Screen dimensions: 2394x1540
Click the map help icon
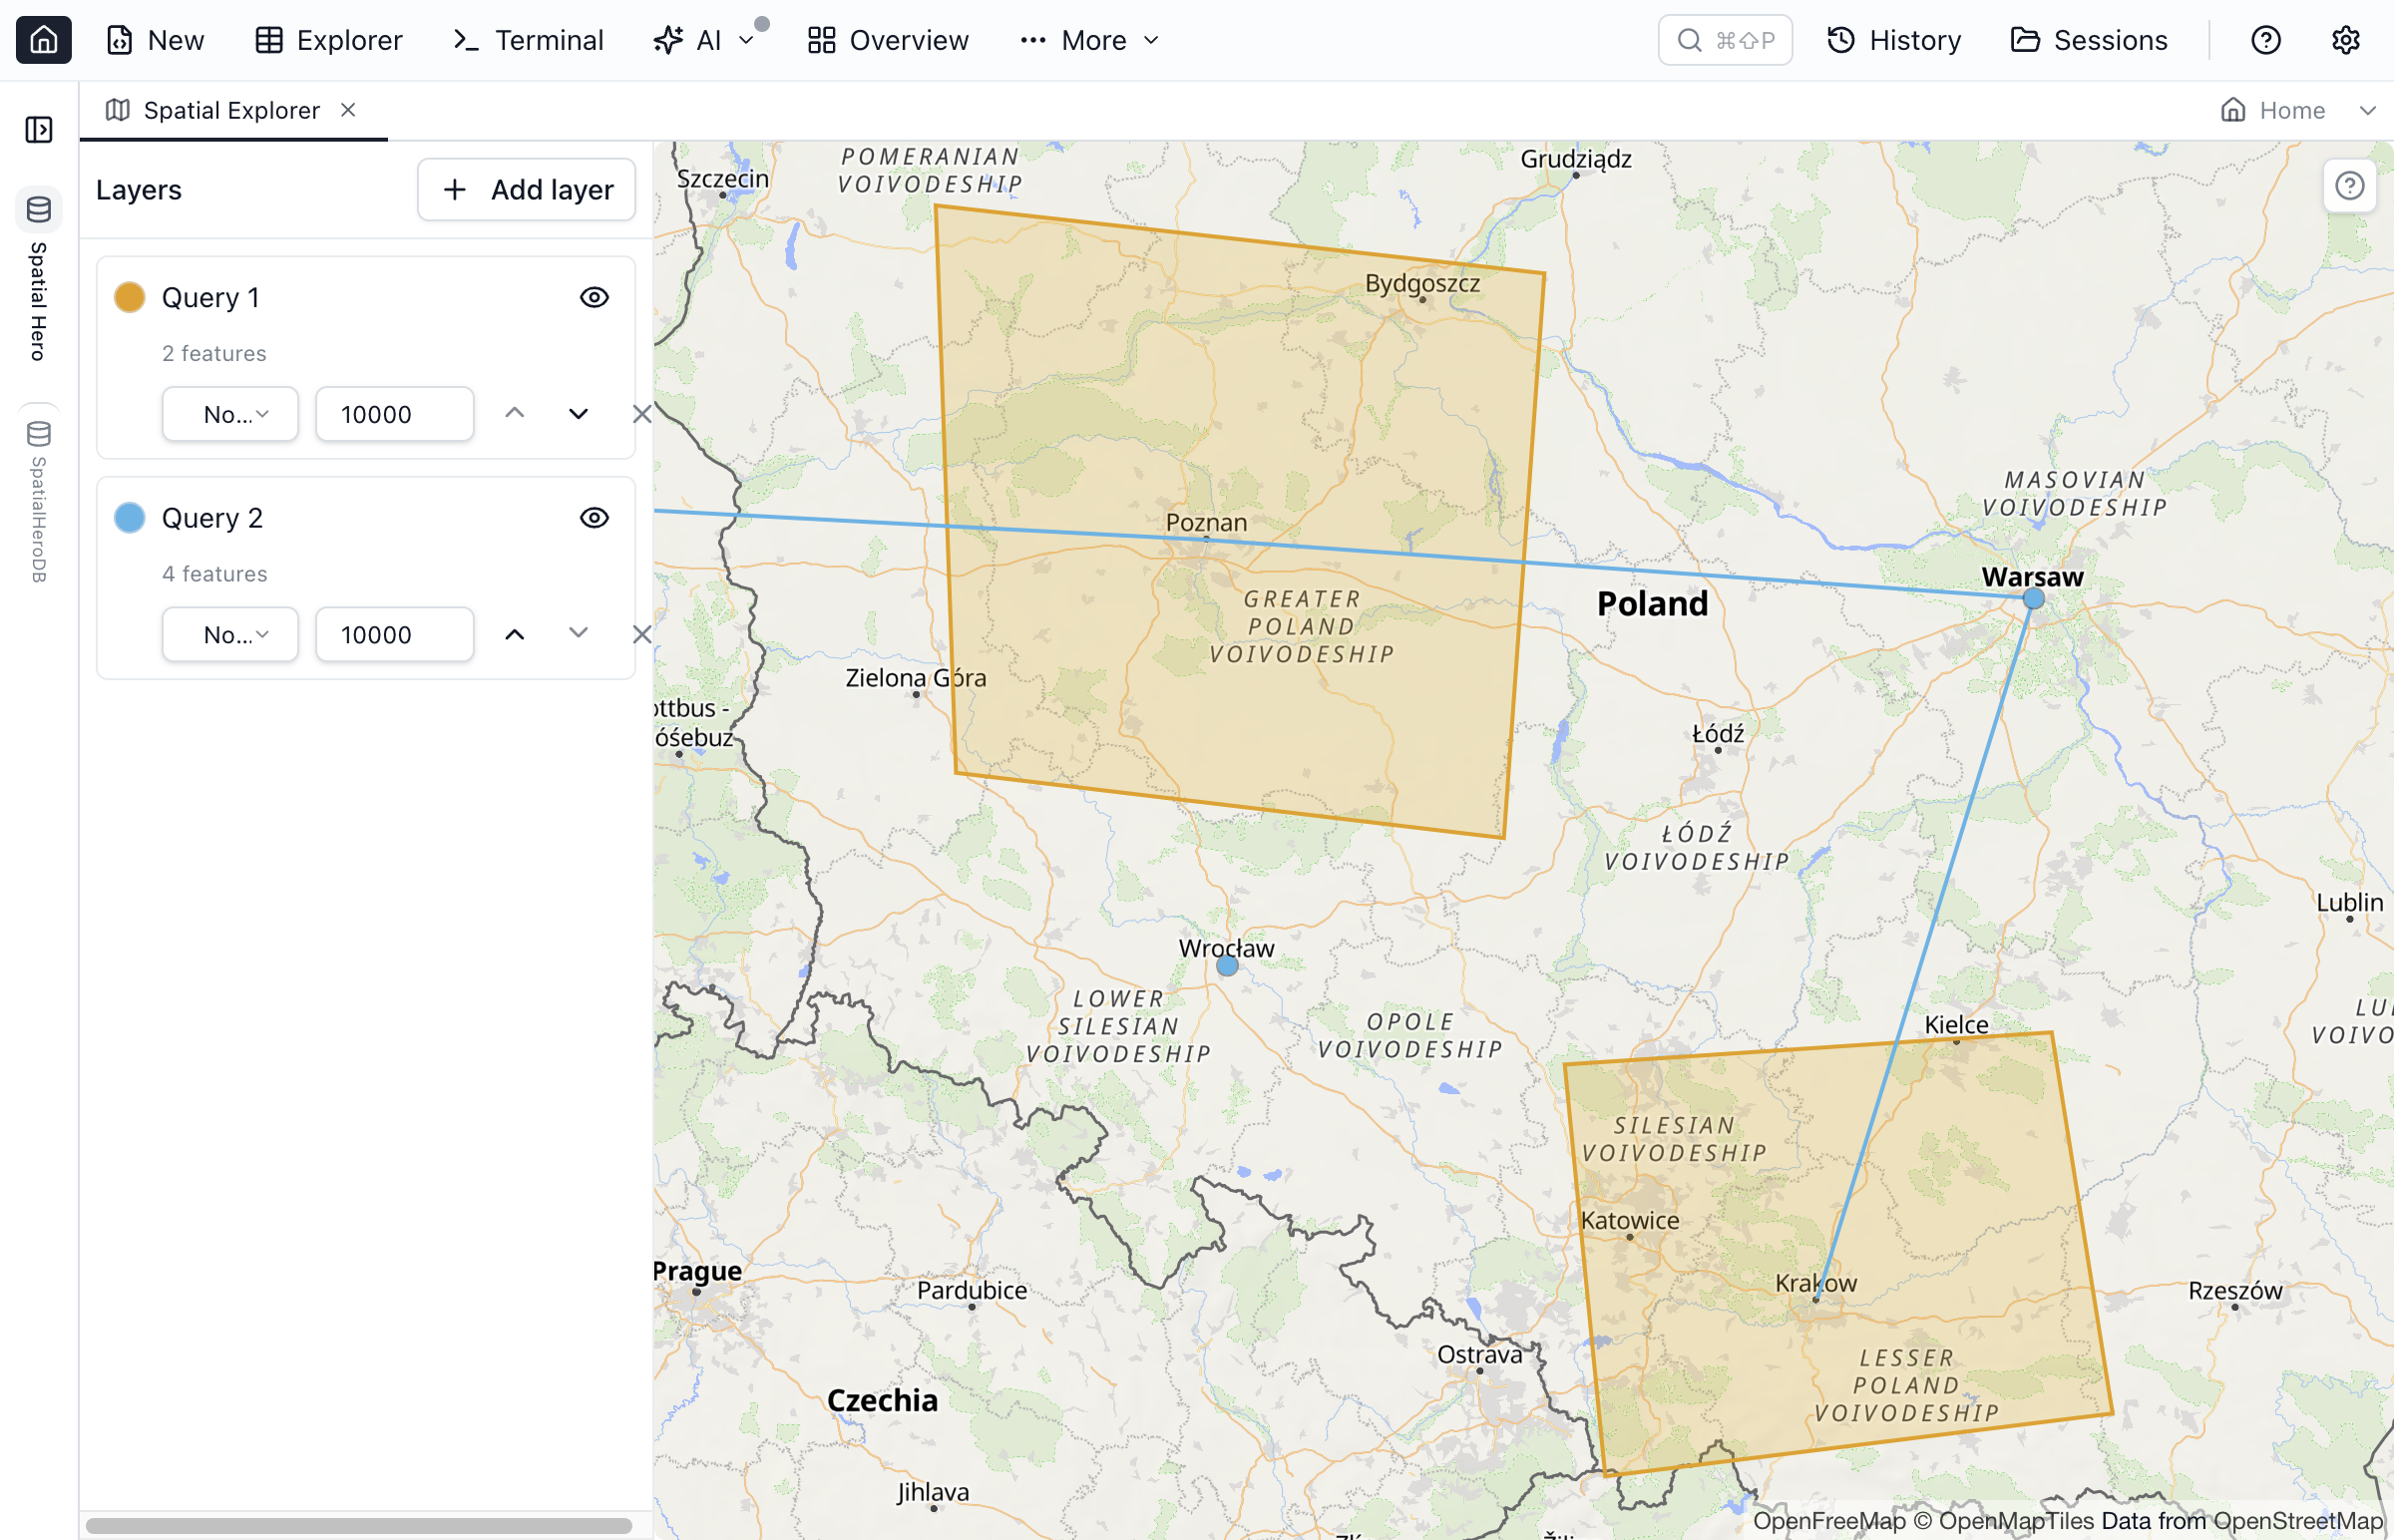pos(2349,186)
